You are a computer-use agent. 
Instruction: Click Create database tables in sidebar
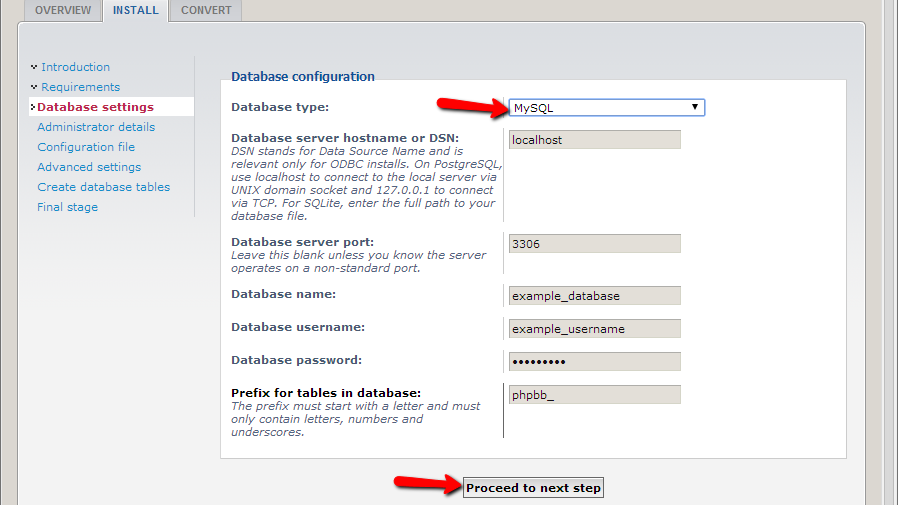tap(103, 187)
